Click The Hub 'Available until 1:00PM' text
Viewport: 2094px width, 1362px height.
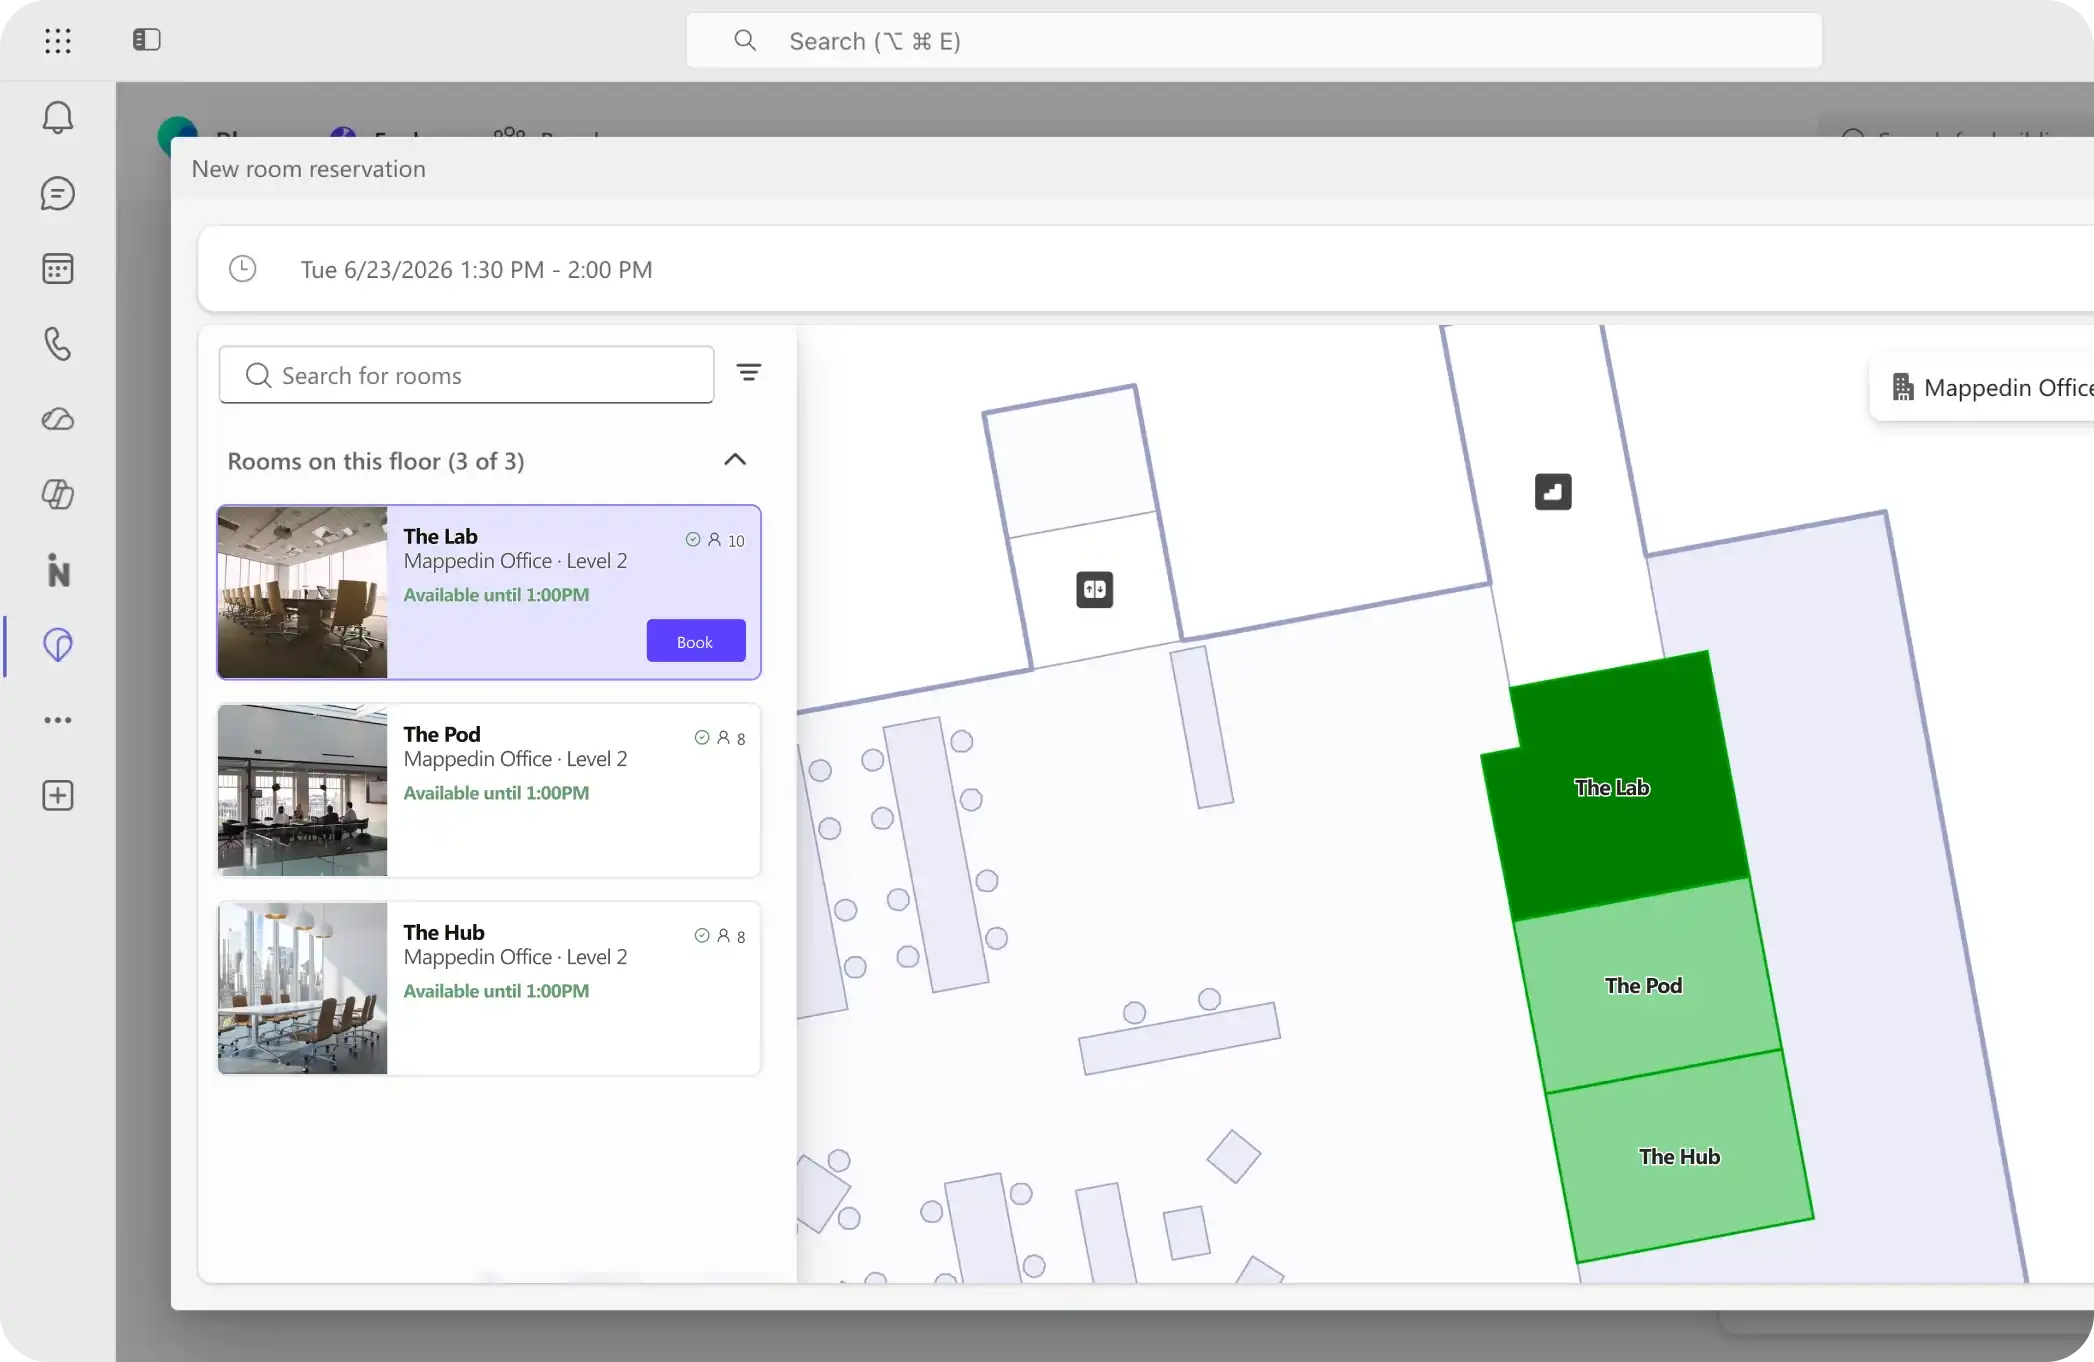(496, 991)
